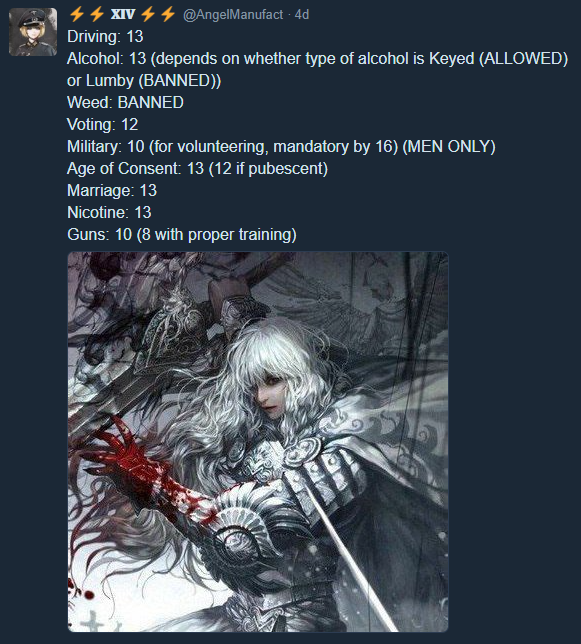Click the 'Military: 10' text line
Image resolution: width=581 pixels, height=644 pixels.
coord(281,147)
